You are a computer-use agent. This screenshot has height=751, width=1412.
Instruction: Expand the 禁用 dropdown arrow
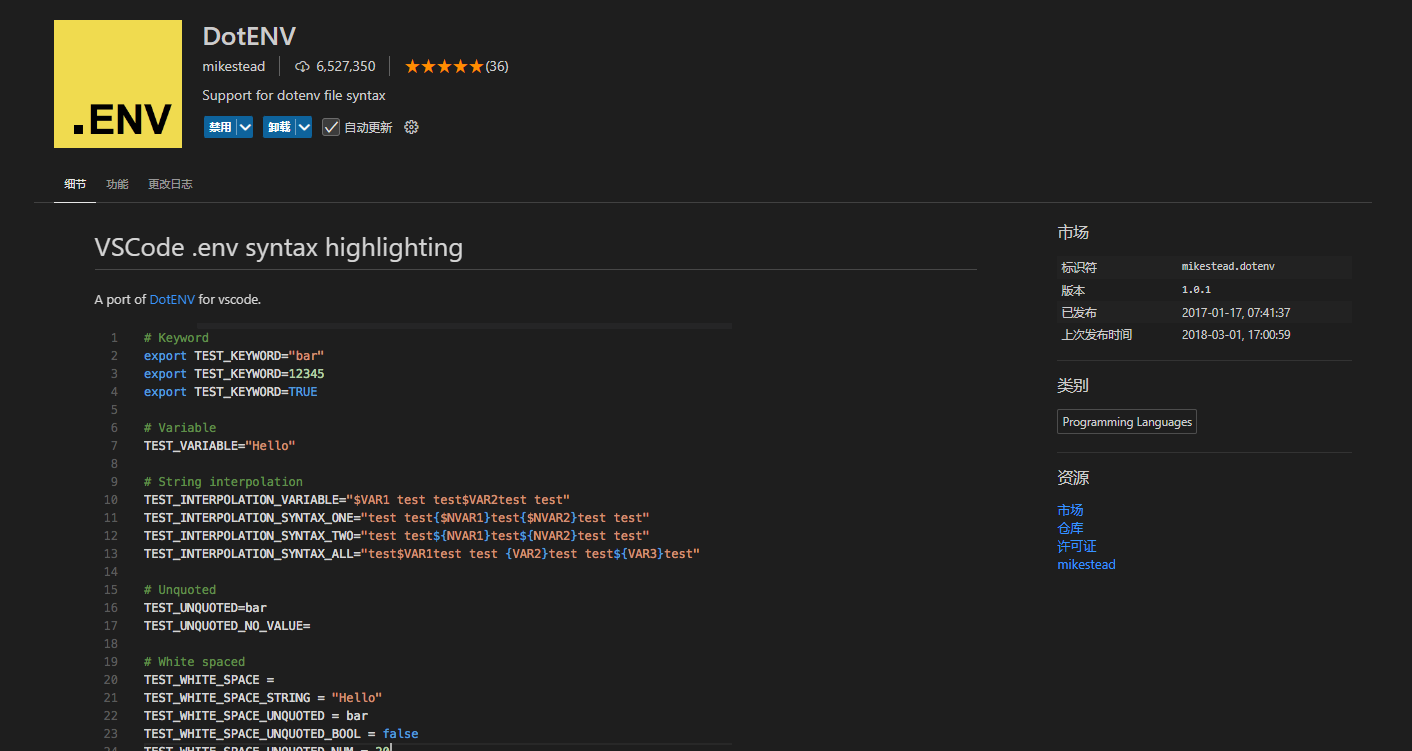coord(245,127)
